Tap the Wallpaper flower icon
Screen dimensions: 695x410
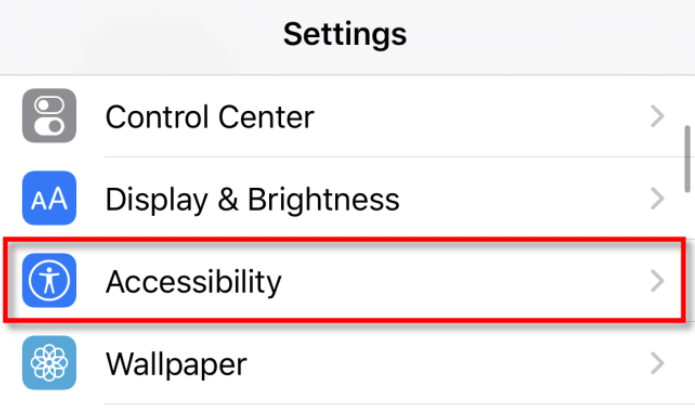(x=49, y=363)
